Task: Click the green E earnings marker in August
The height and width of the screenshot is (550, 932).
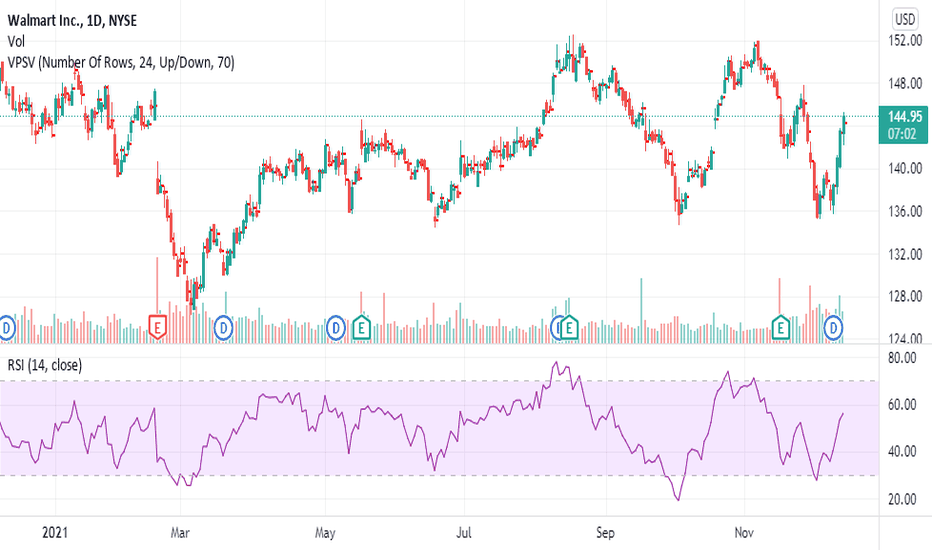Action: click(x=569, y=327)
